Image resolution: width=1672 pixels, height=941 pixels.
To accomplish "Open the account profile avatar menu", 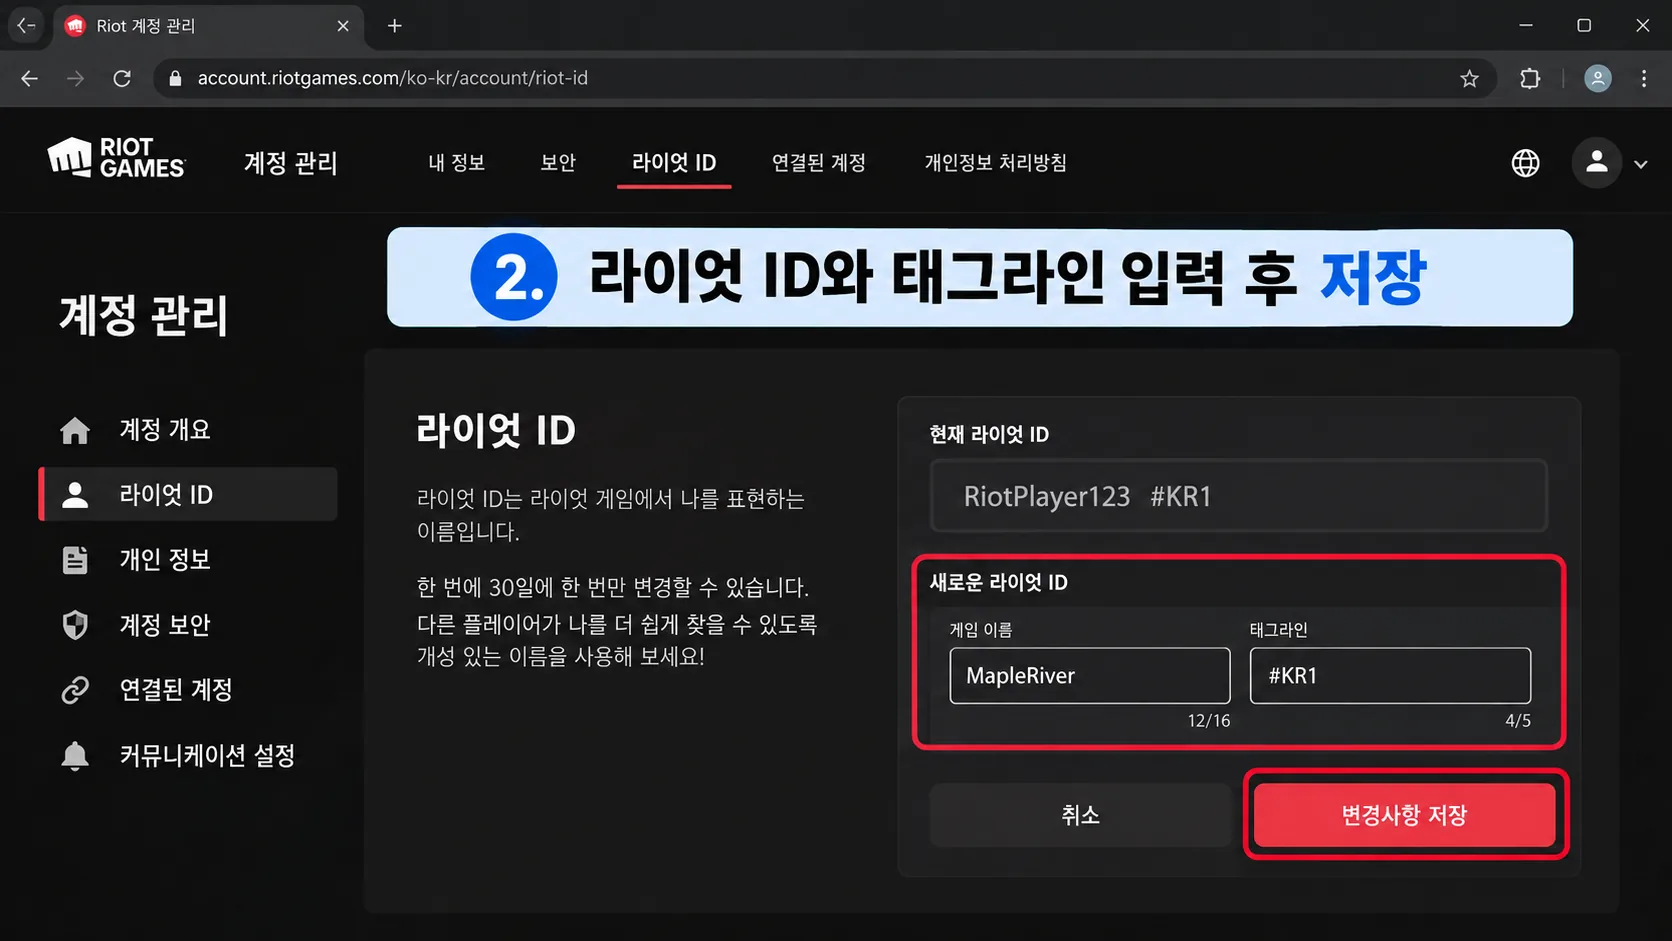I will tap(1596, 162).
